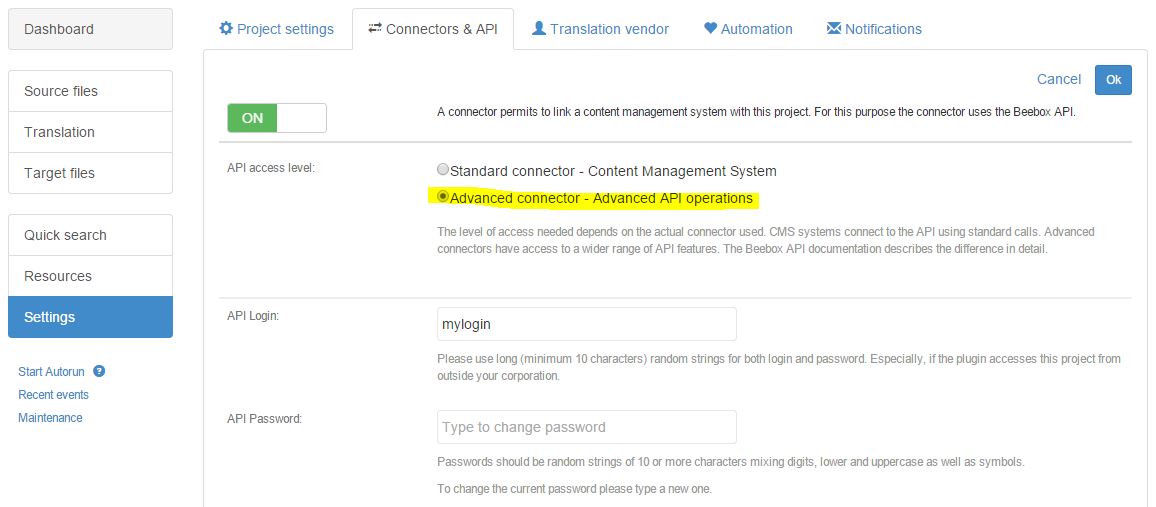Click the envelope icon on Notifications
Screen dimensions: 1156x507
pyautogui.click(x=834, y=29)
